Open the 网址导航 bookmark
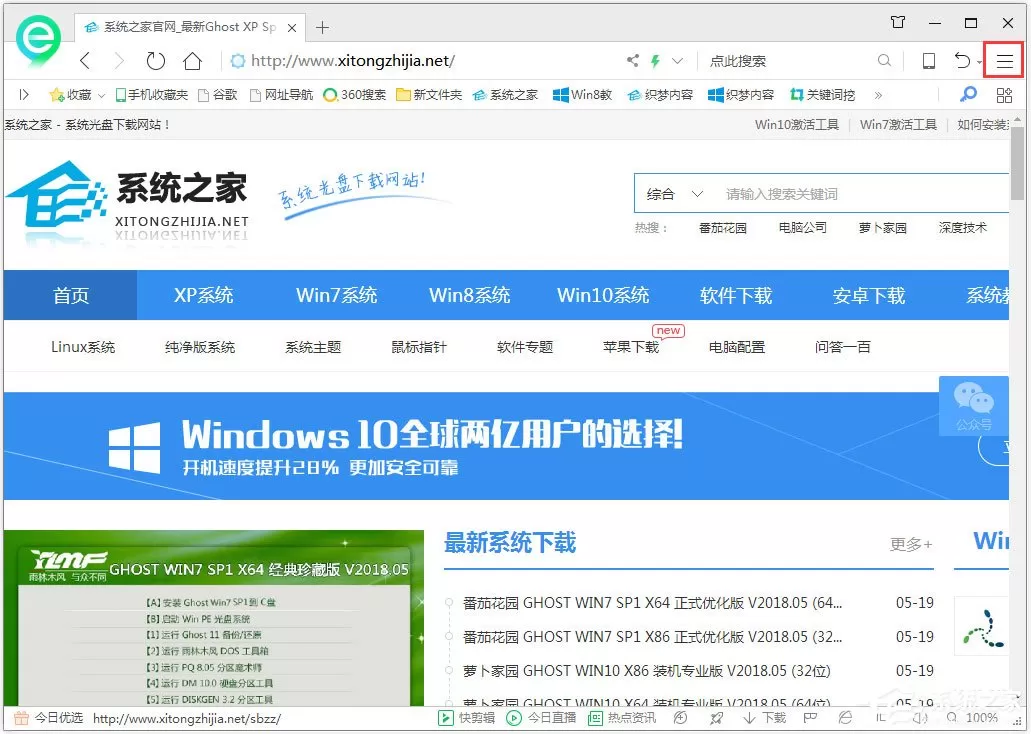Viewport: 1031px width, 734px height. click(x=281, y=95)
